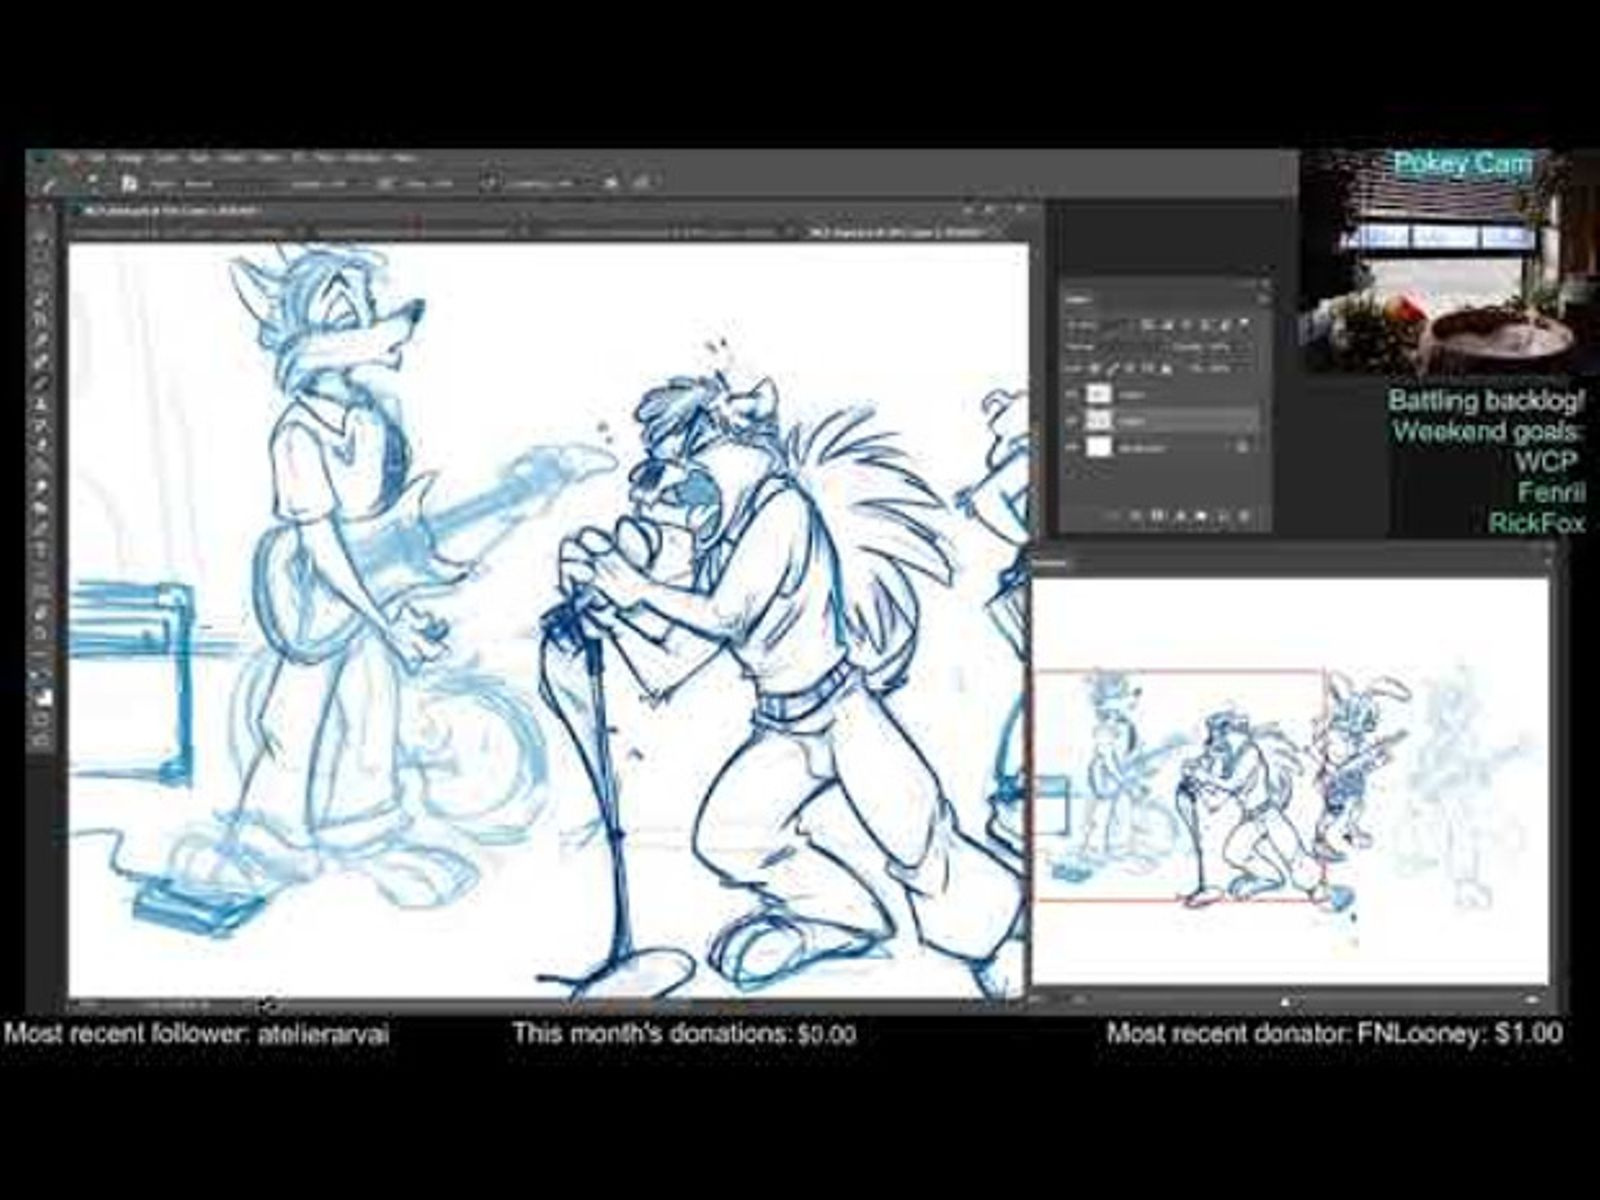Select the Clone Stamp tool
Viewport: 1600px width, 1200px height.
point(42,404)
